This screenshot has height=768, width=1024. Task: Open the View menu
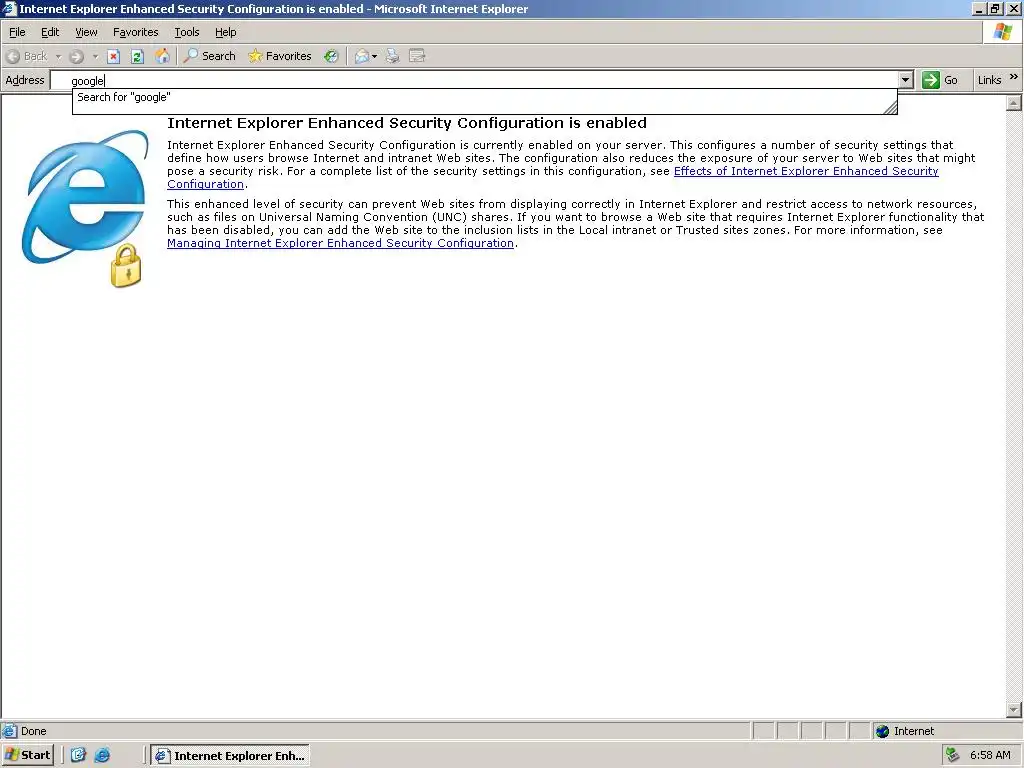coord(86,32)
